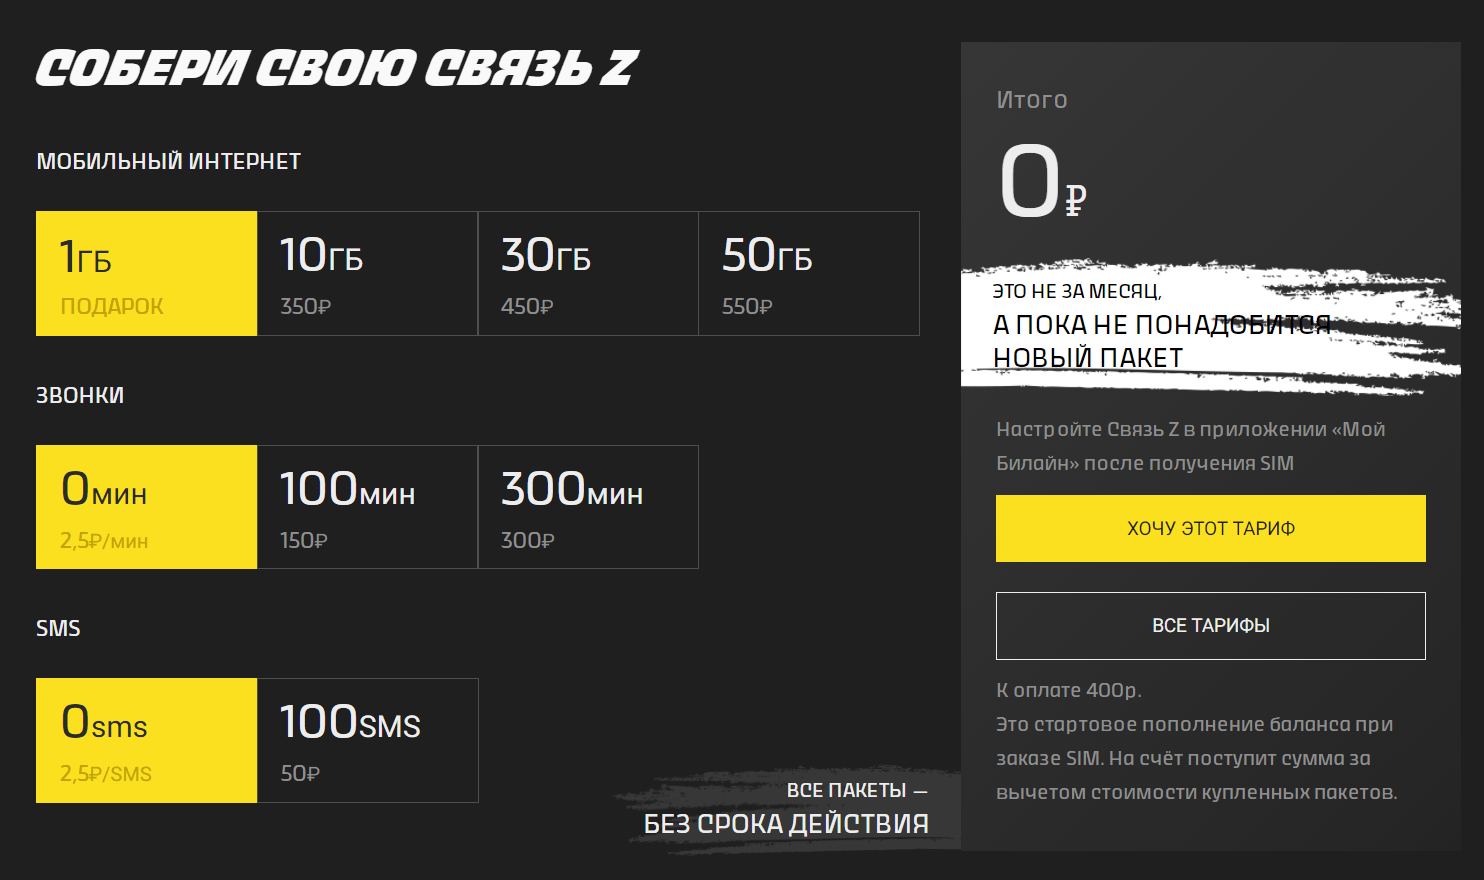Click the white "Это не за месяц" banner
Viewport: 1484px width, 880px height.
1160,325
